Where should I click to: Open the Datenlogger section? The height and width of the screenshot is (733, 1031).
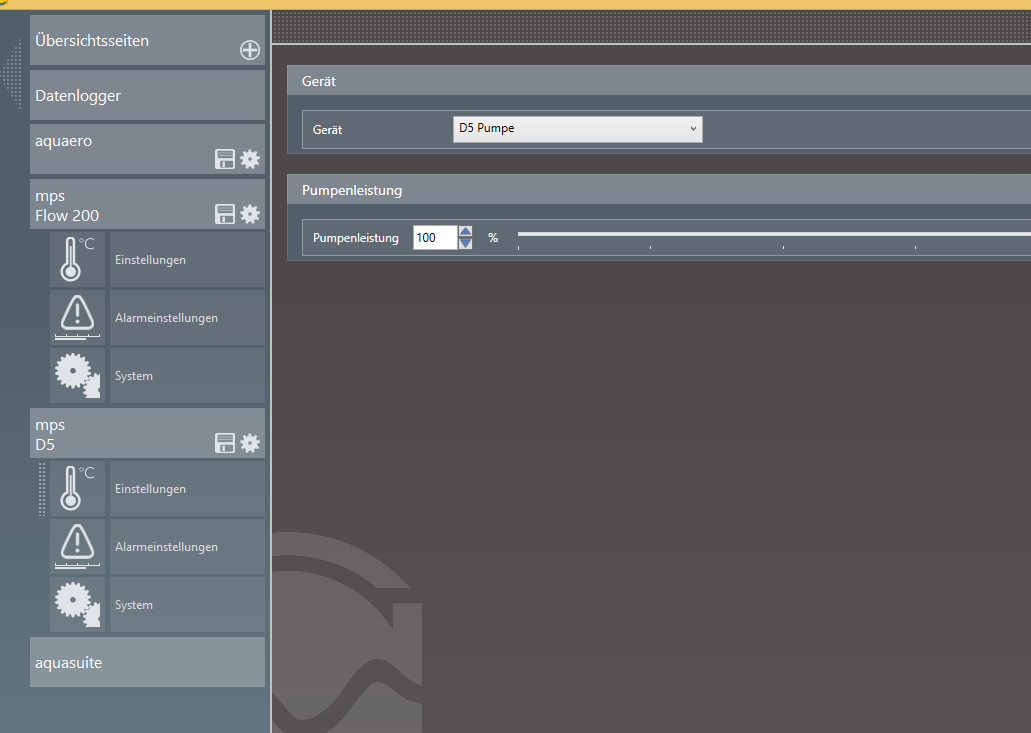coord(147,96)
